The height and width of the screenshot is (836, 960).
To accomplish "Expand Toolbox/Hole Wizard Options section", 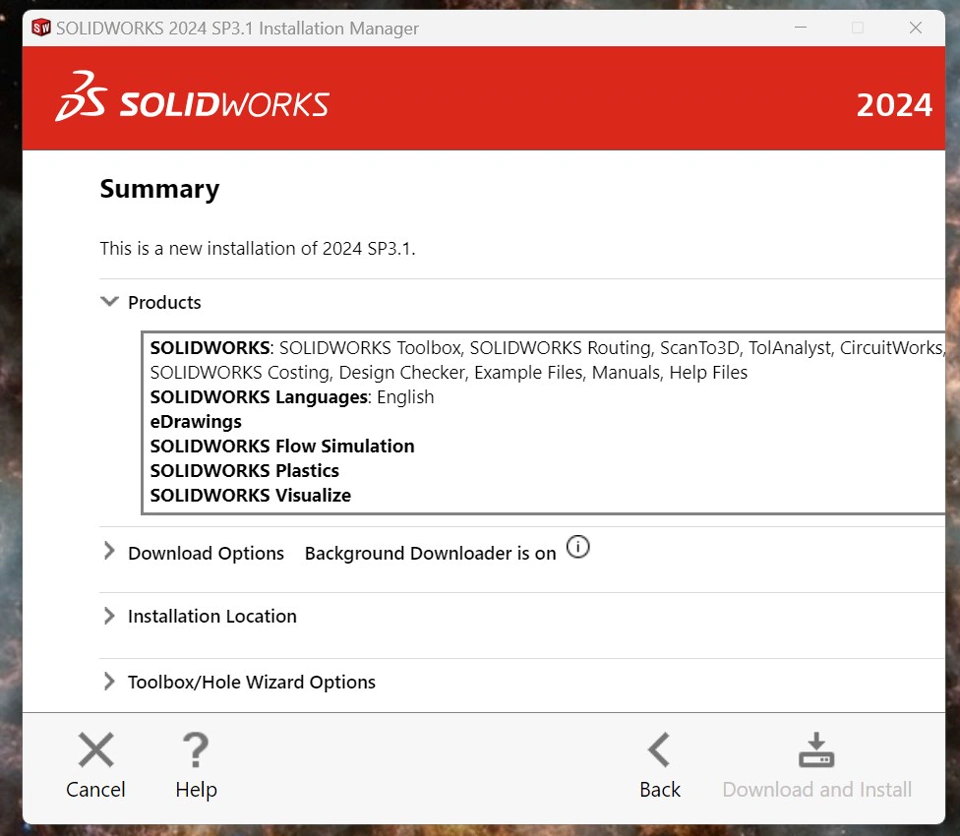I will (109, 681).
